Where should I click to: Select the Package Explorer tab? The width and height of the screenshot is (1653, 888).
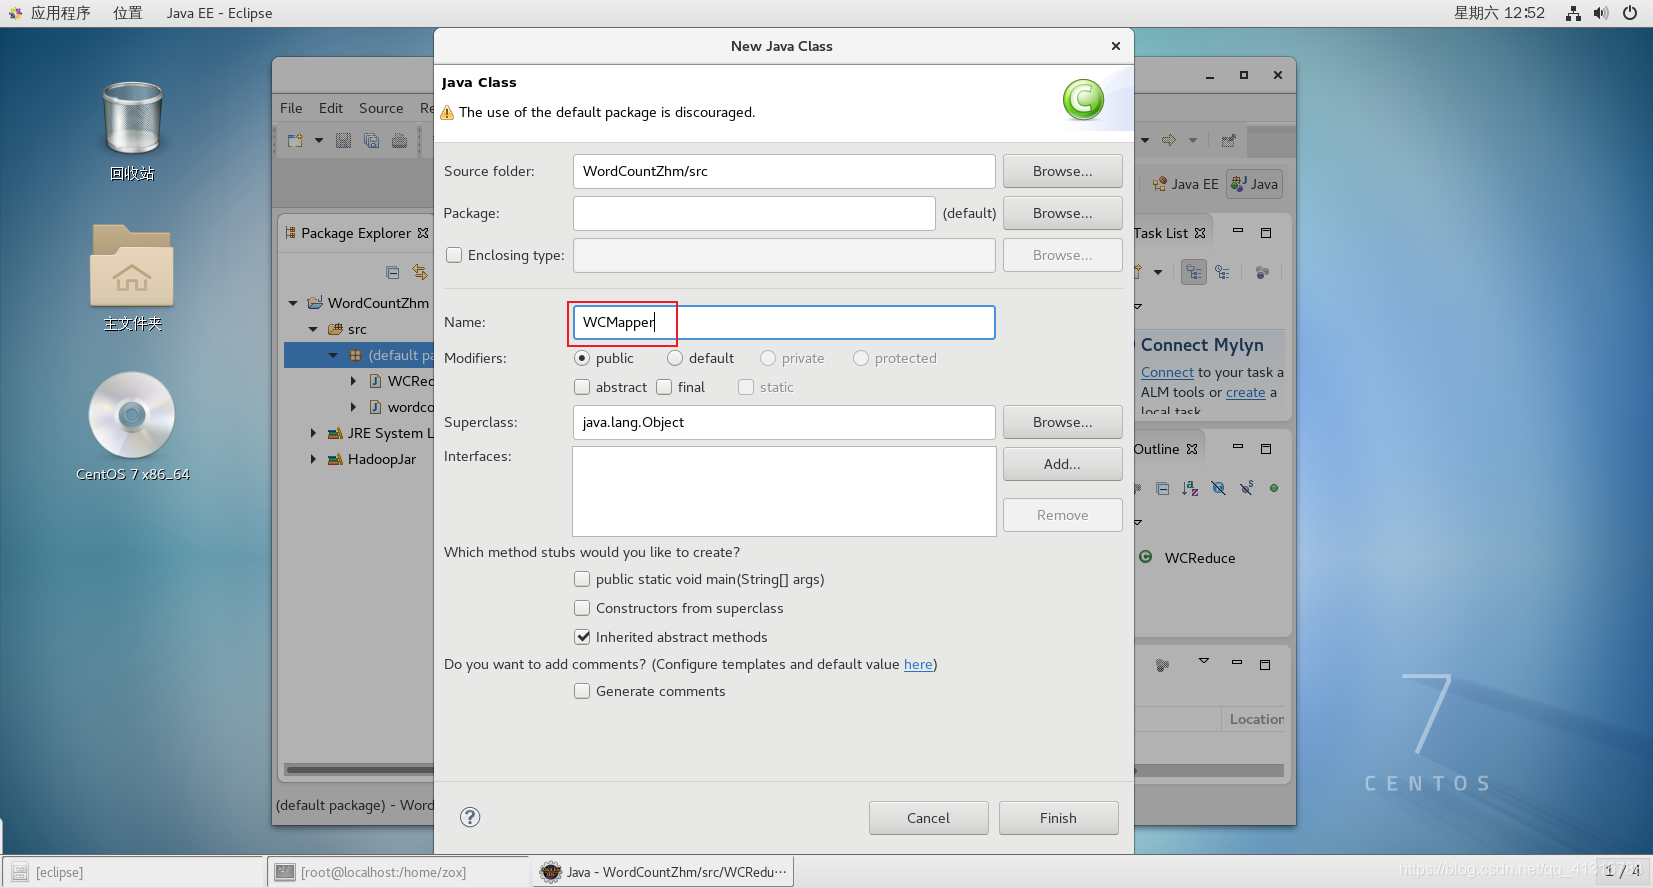click(x=355, y=233)
